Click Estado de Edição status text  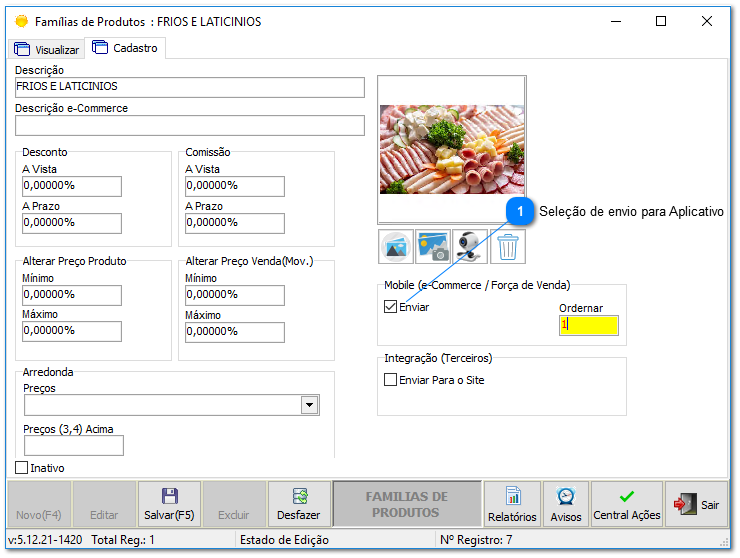point(284,540)
